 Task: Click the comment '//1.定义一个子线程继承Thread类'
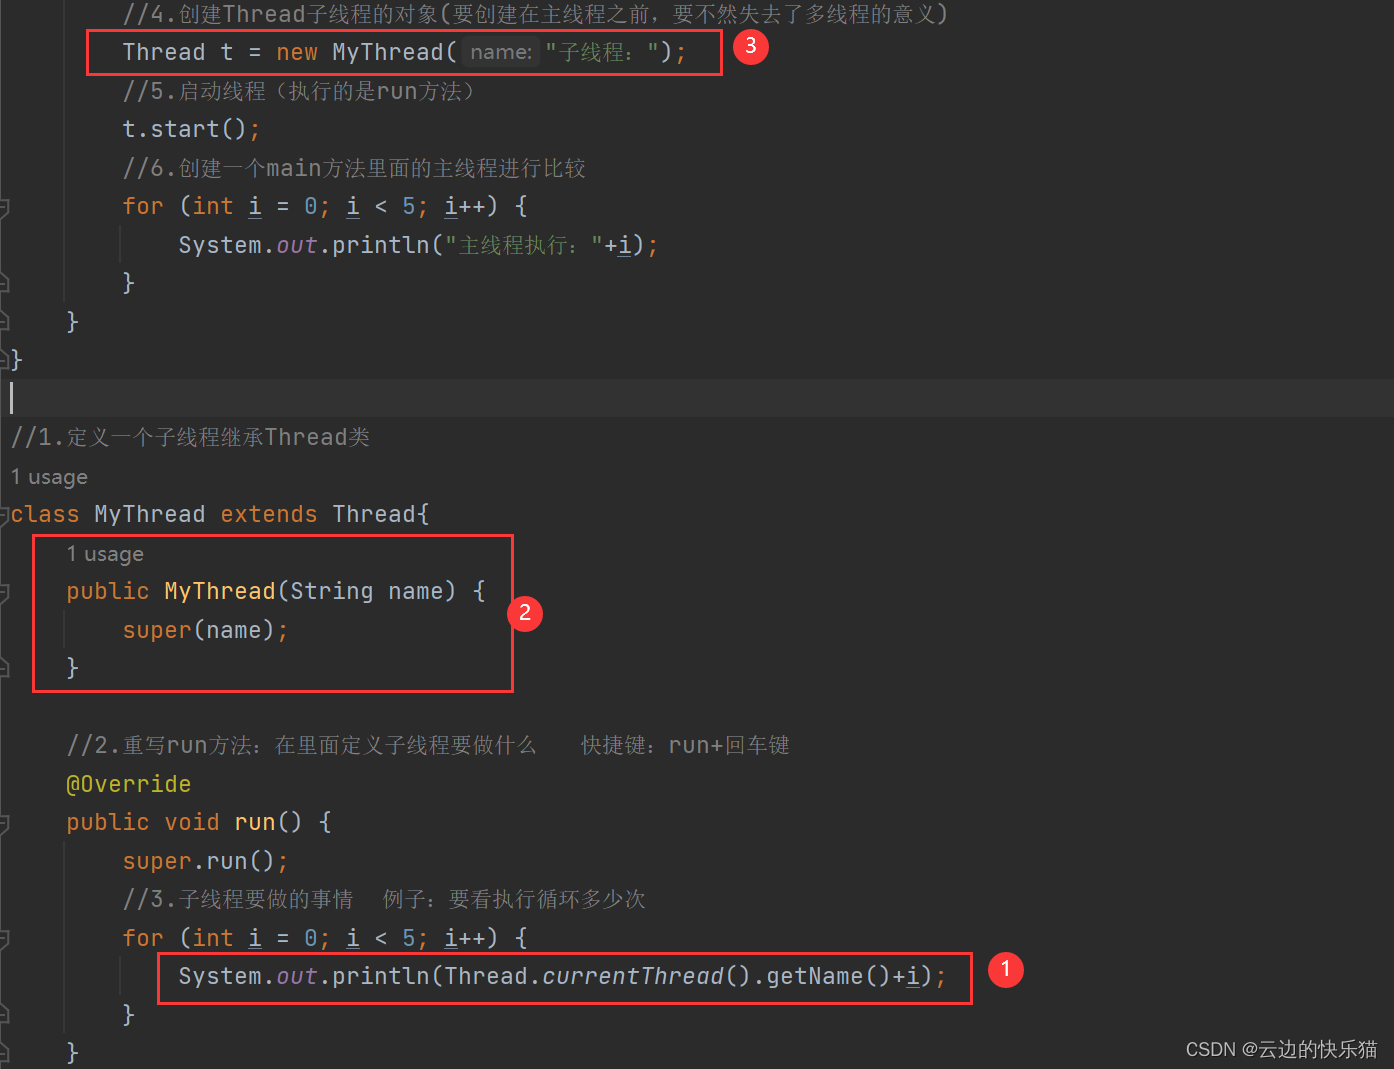point(190,438)
